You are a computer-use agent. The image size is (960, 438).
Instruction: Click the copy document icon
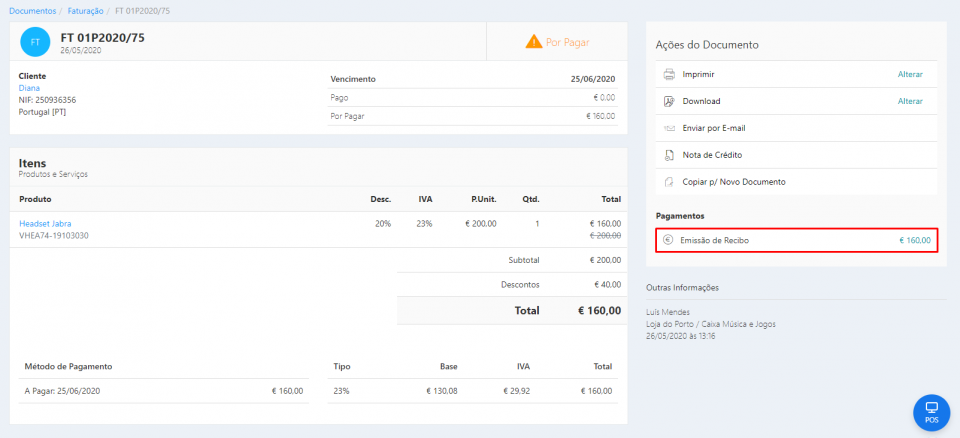669,183
